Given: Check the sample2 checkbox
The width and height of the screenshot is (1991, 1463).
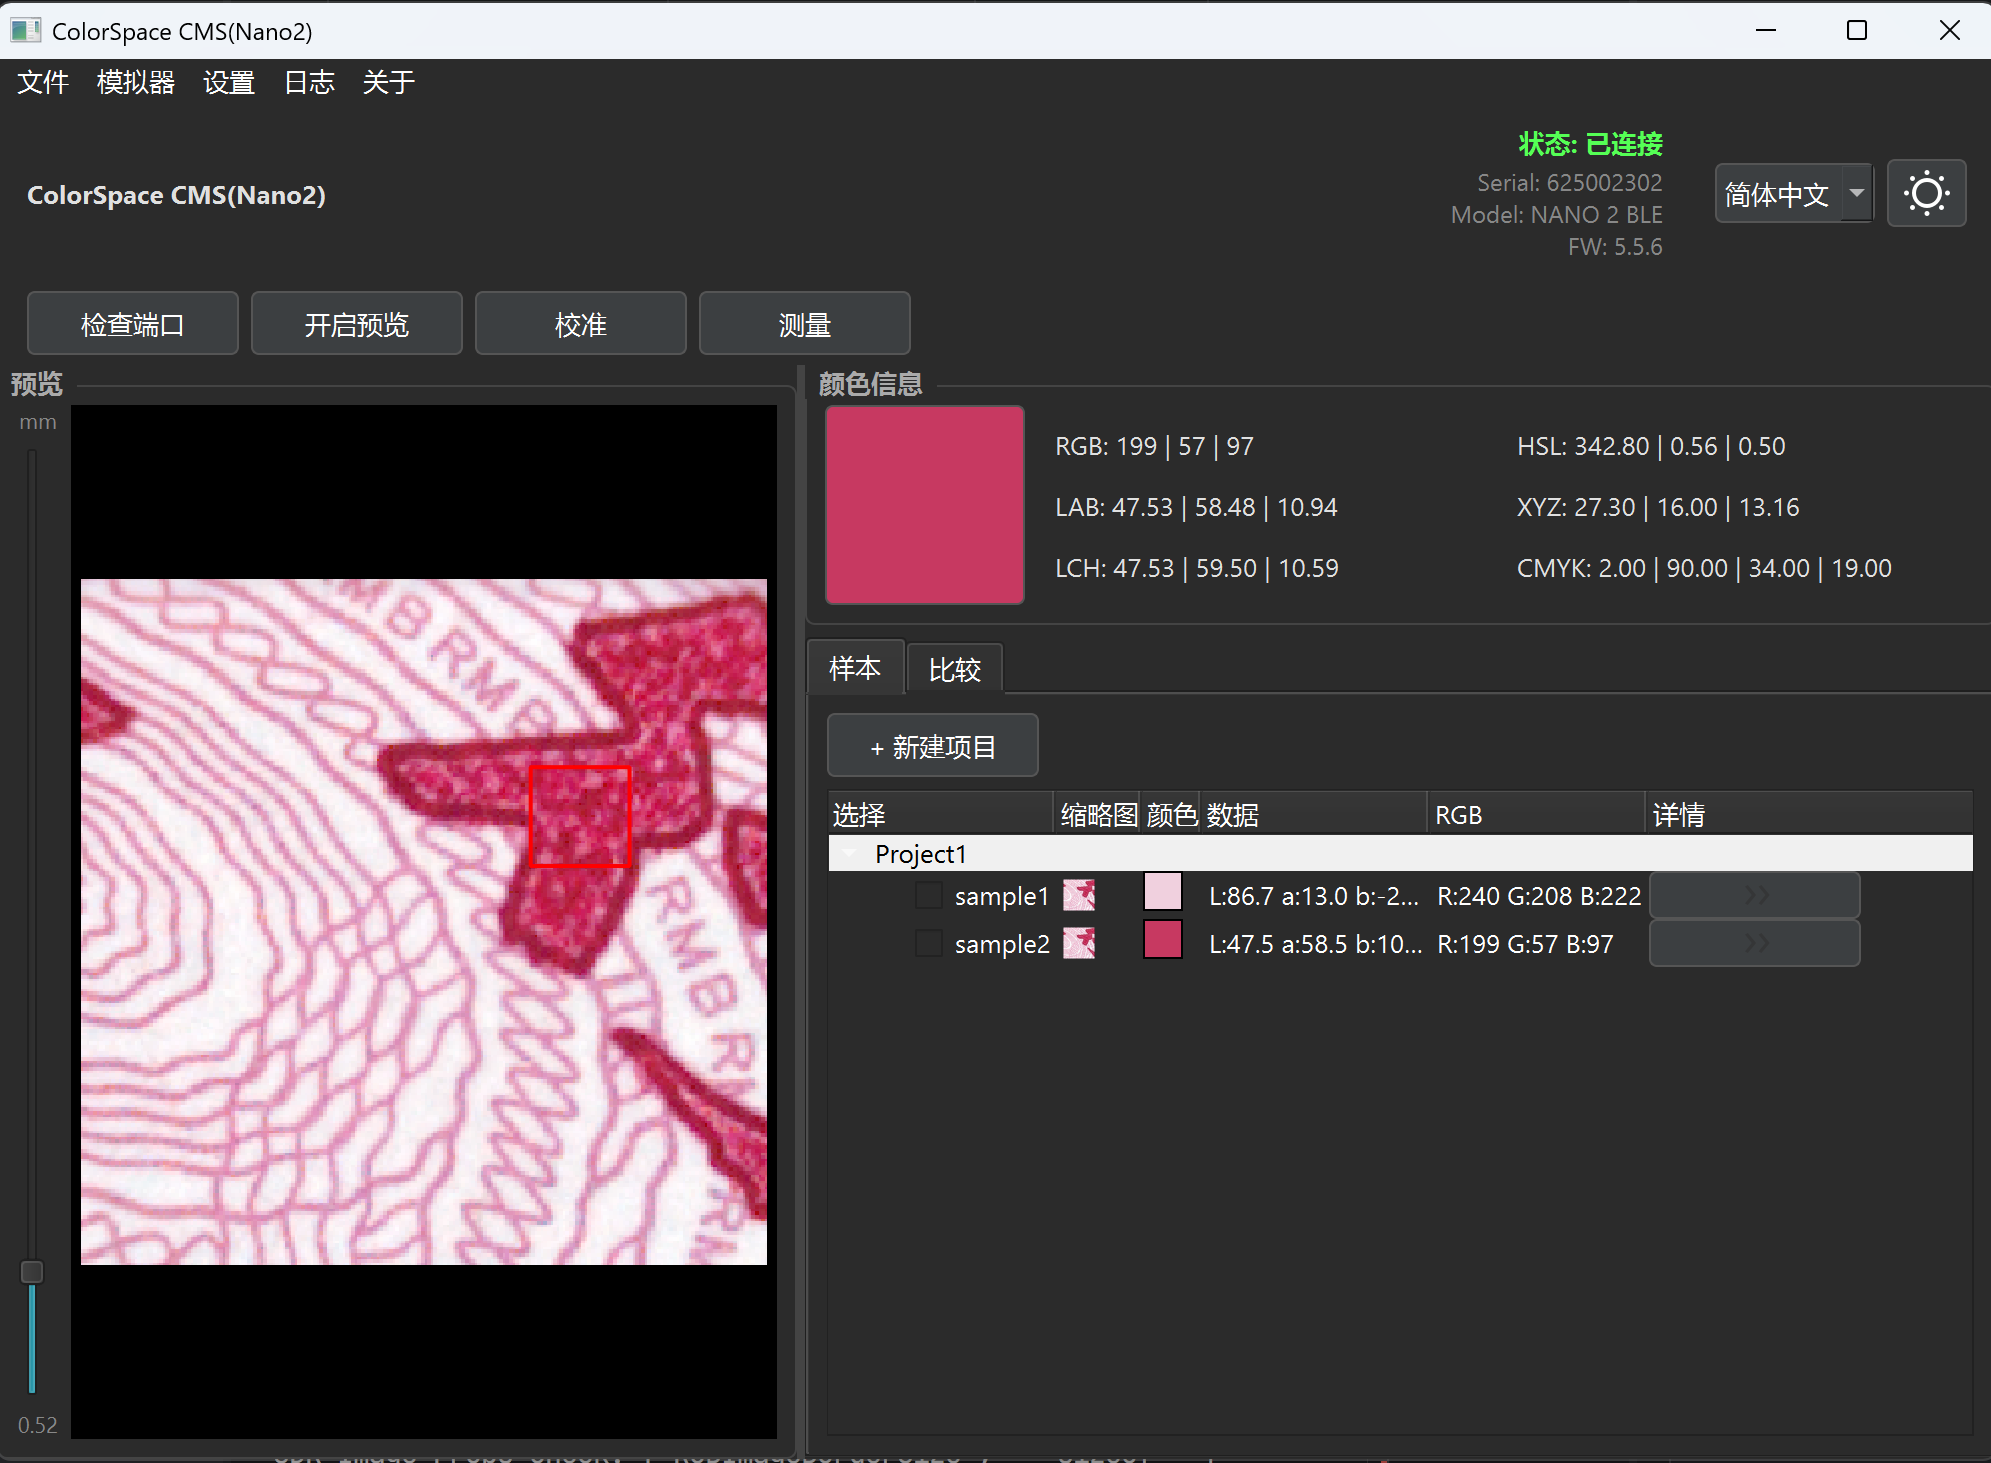Looking at the screenshot, I should (x=928, y=942).
